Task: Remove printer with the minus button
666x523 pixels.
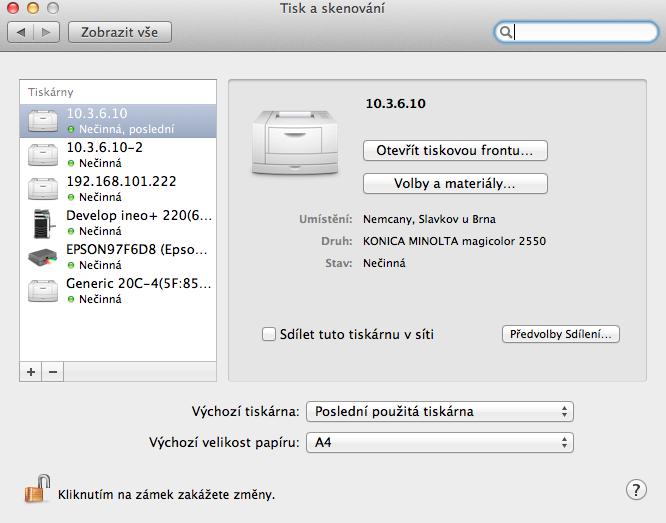Action: 53,372
